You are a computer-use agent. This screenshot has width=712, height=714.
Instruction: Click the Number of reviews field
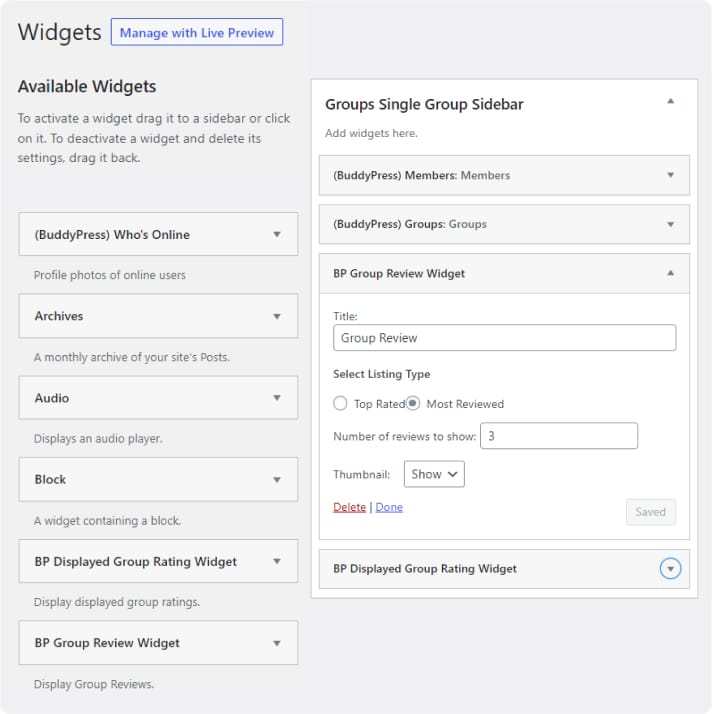point(559,436)
